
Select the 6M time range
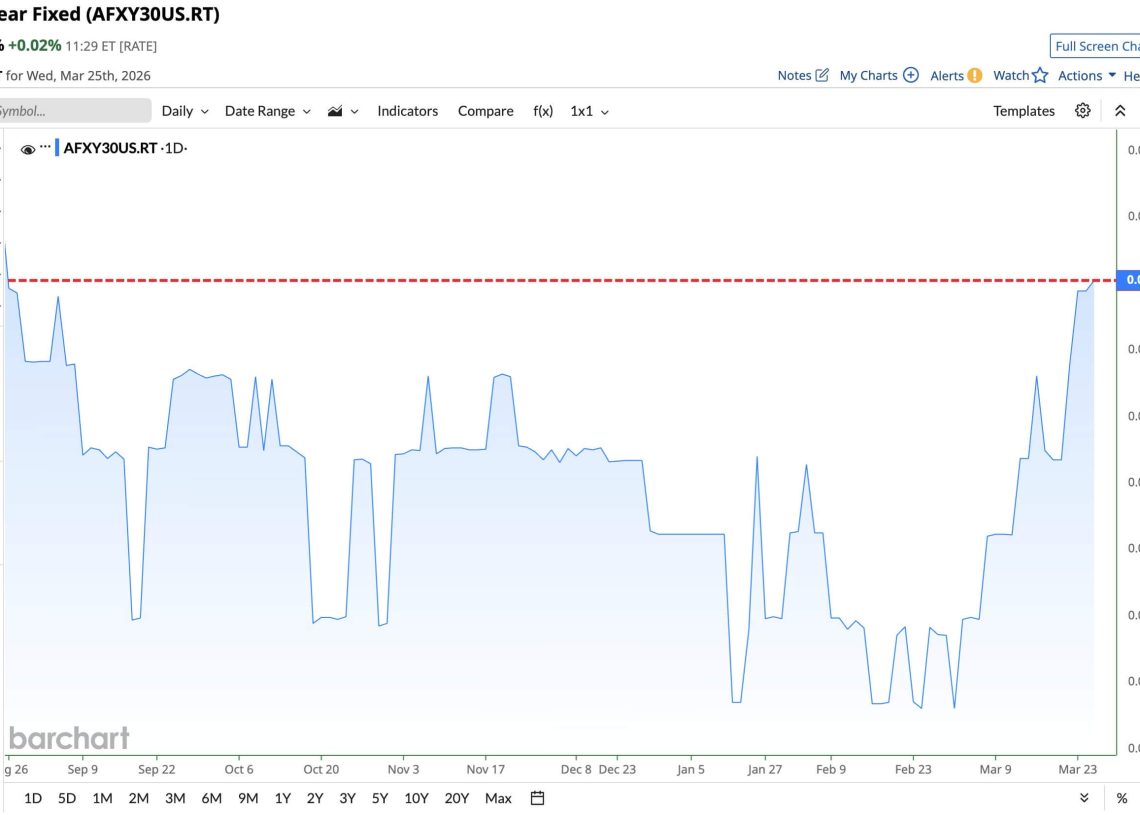(x=211, y=798)
